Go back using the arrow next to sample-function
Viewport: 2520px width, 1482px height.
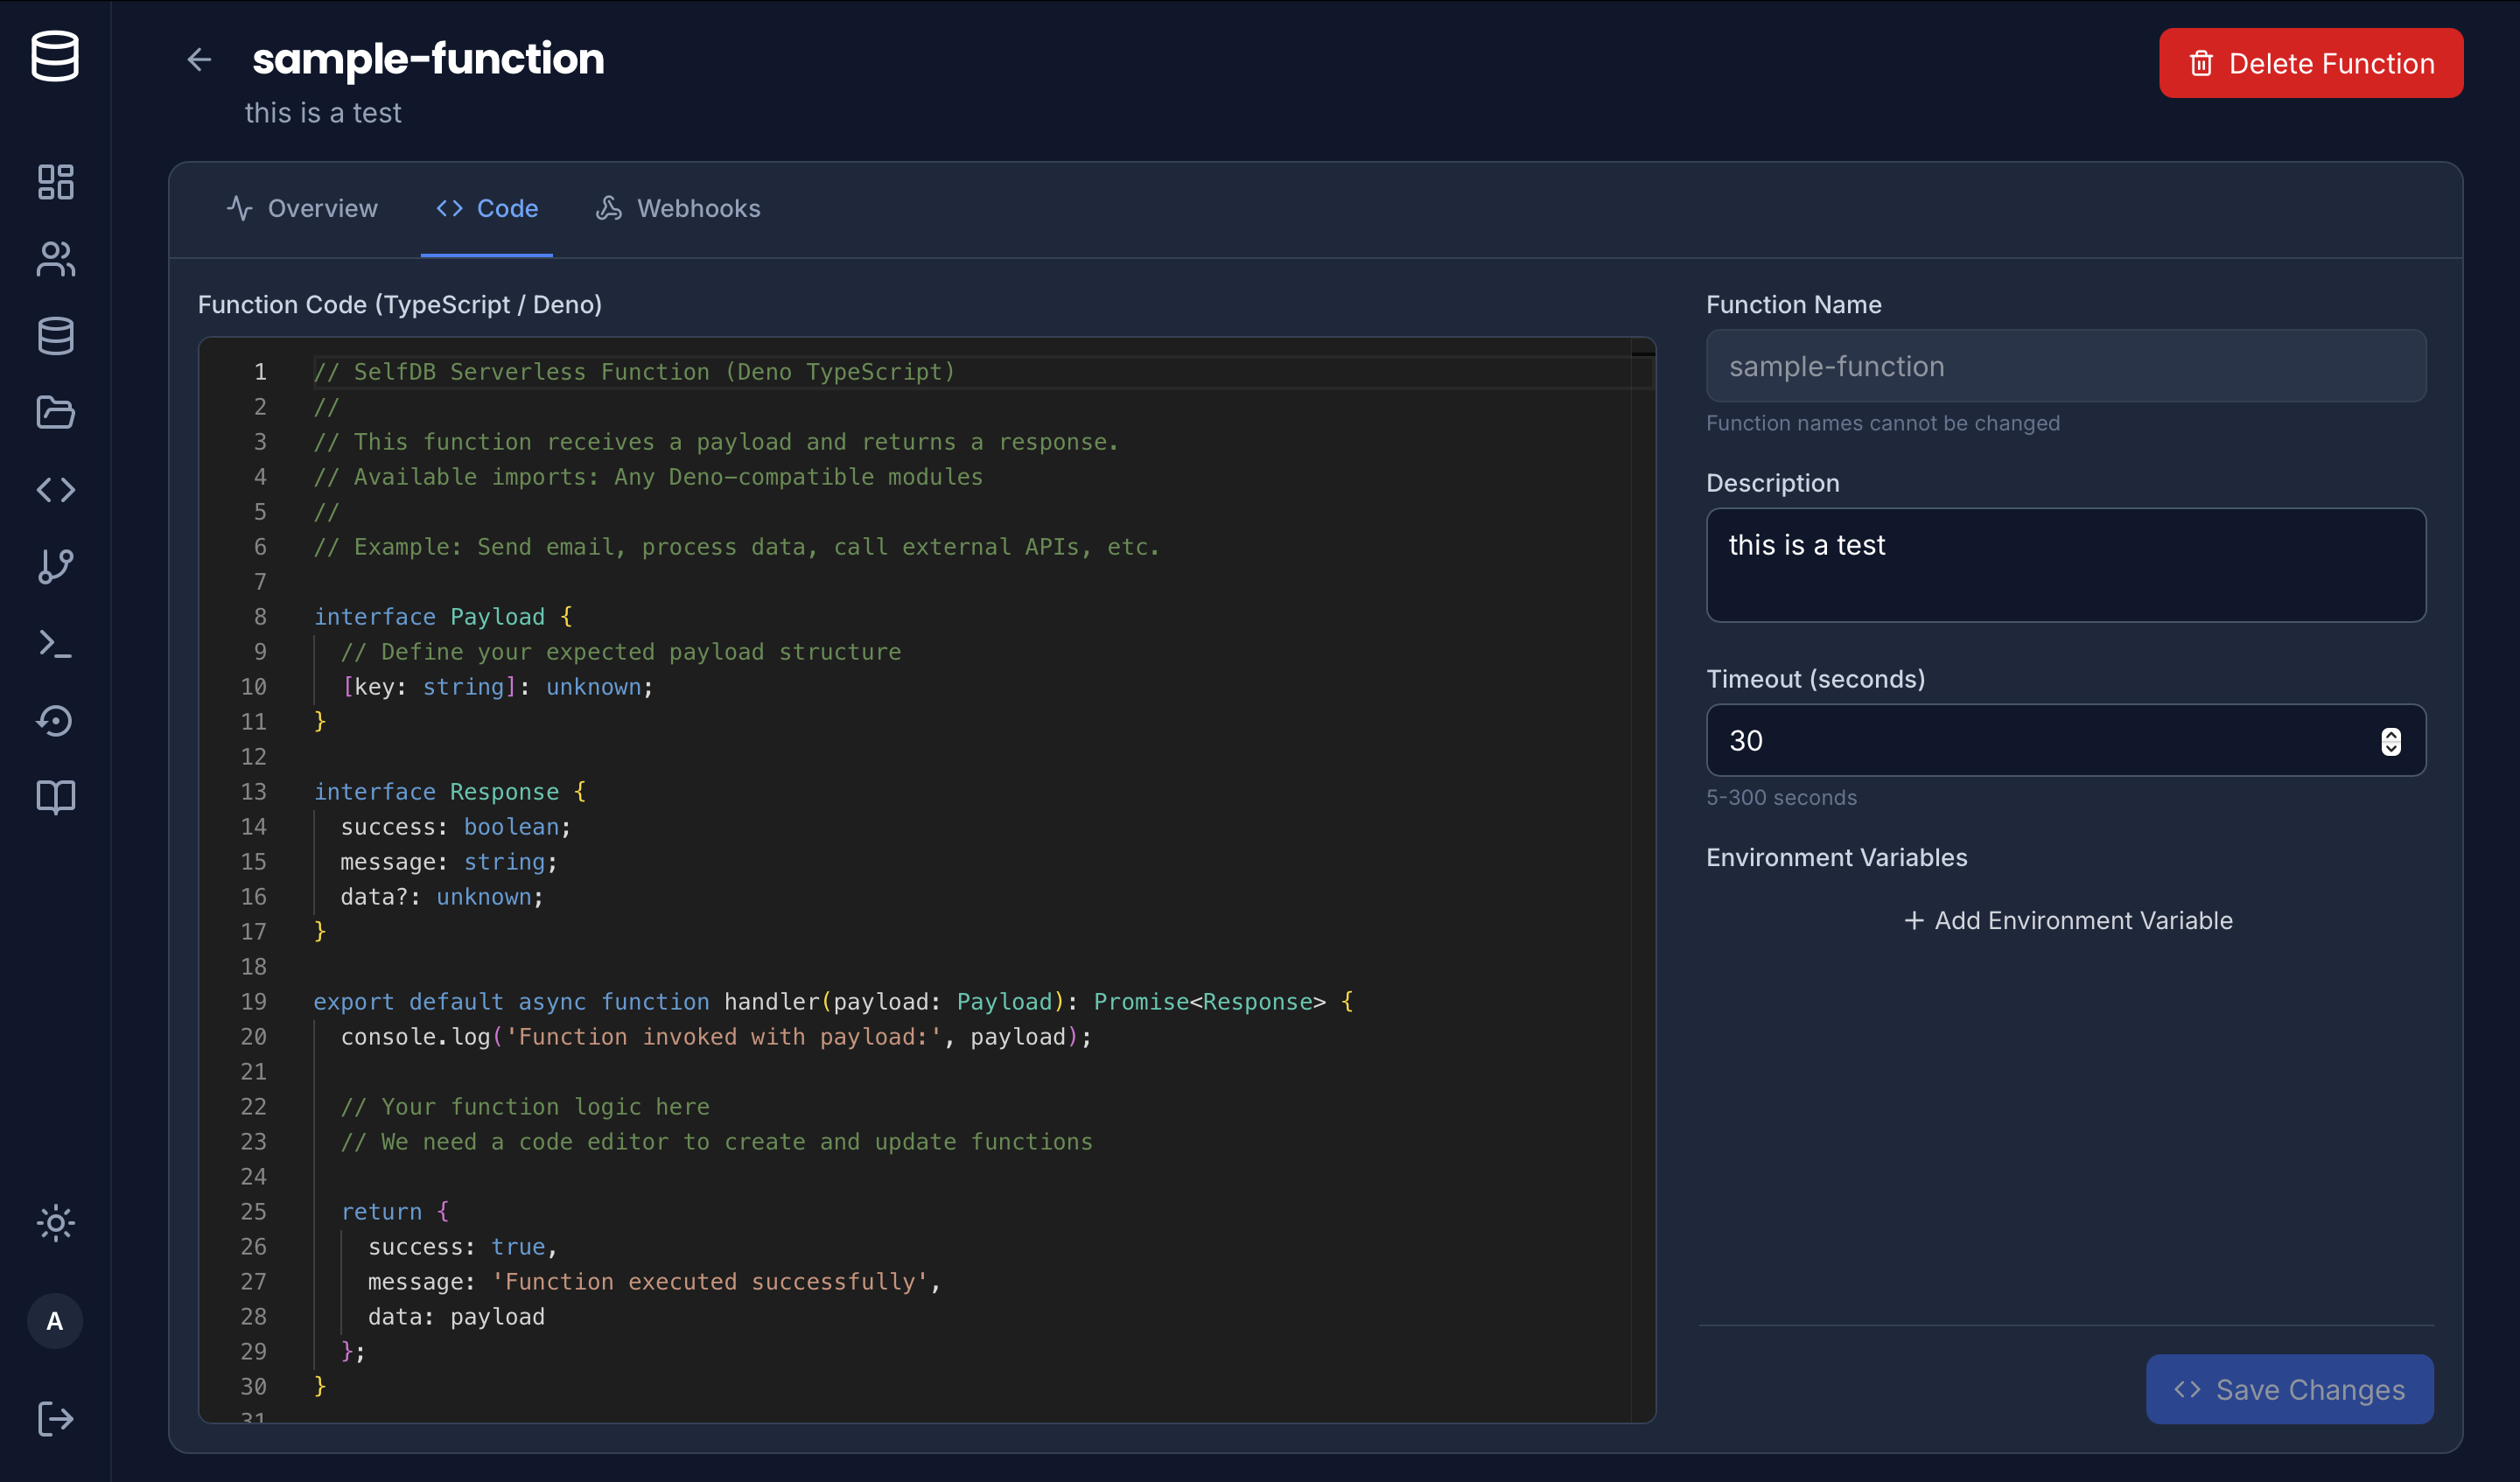point(198,60)
